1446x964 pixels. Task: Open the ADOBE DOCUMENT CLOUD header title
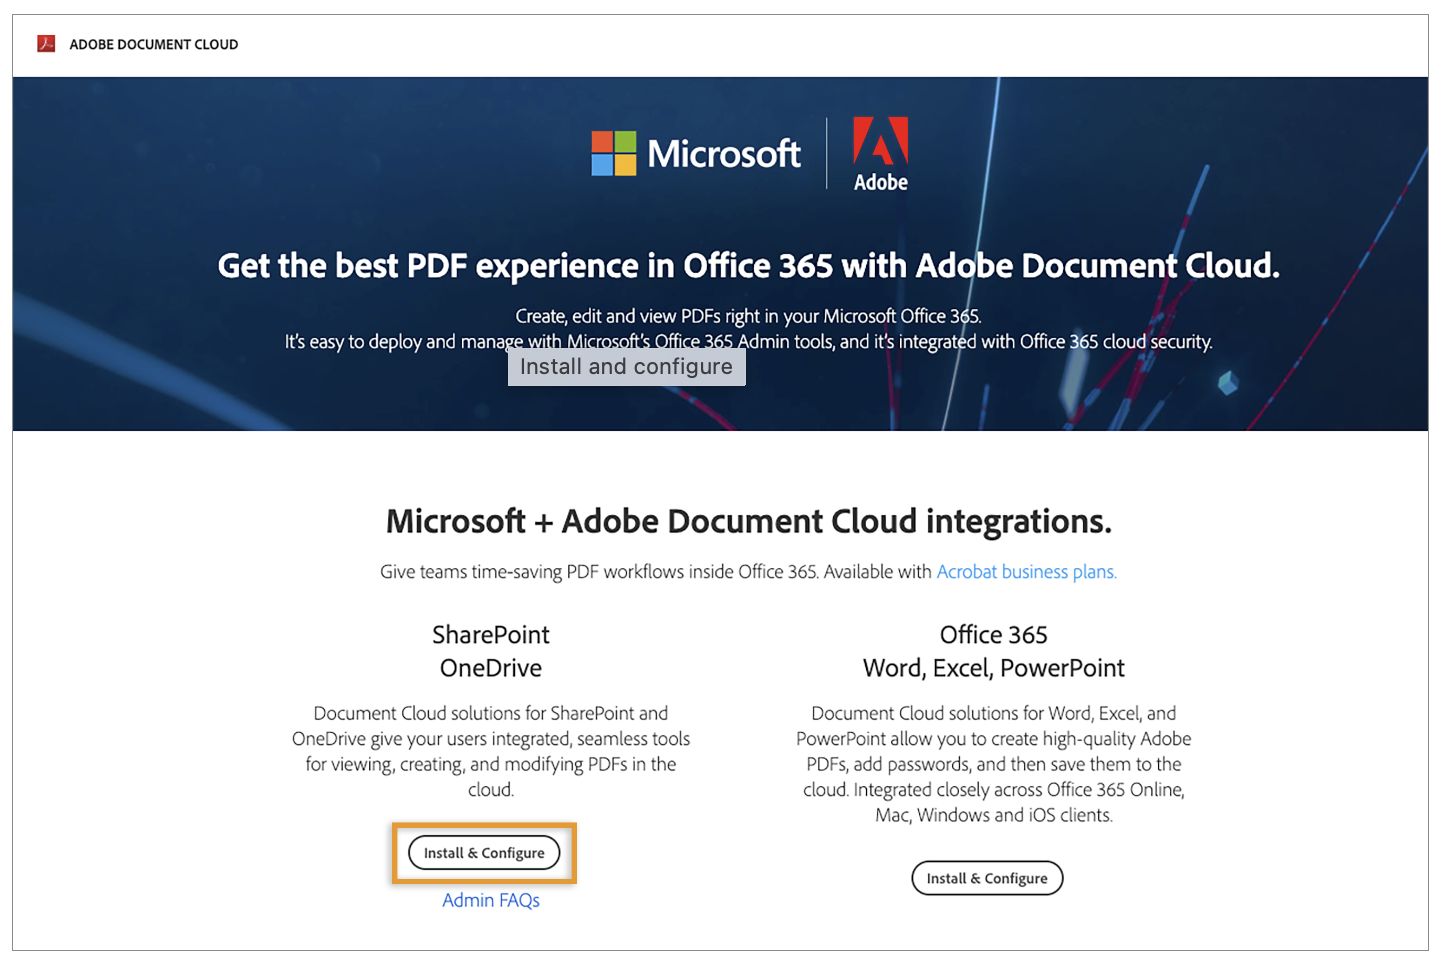[x=154, y=44]
